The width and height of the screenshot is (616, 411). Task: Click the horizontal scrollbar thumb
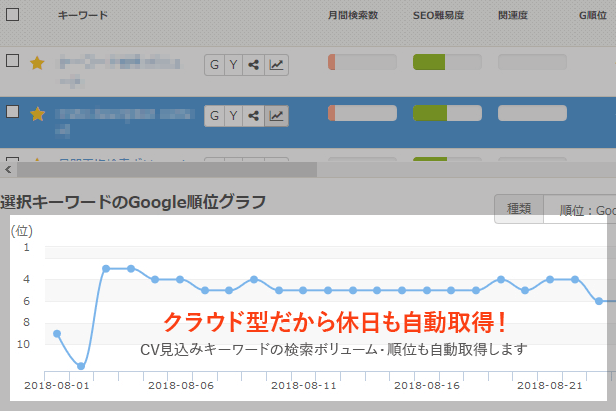167,170
